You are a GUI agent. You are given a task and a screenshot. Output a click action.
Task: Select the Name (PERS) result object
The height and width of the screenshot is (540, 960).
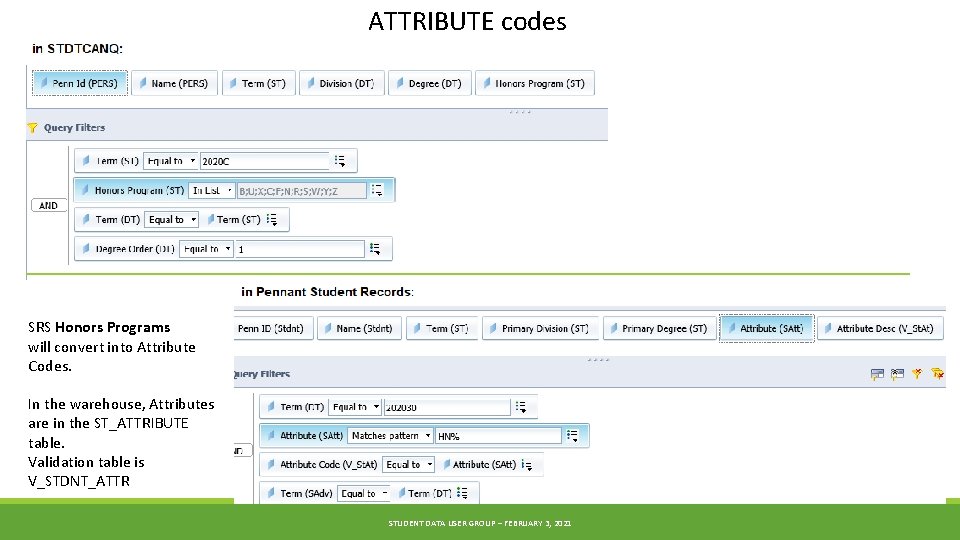[x=174, y=83]
